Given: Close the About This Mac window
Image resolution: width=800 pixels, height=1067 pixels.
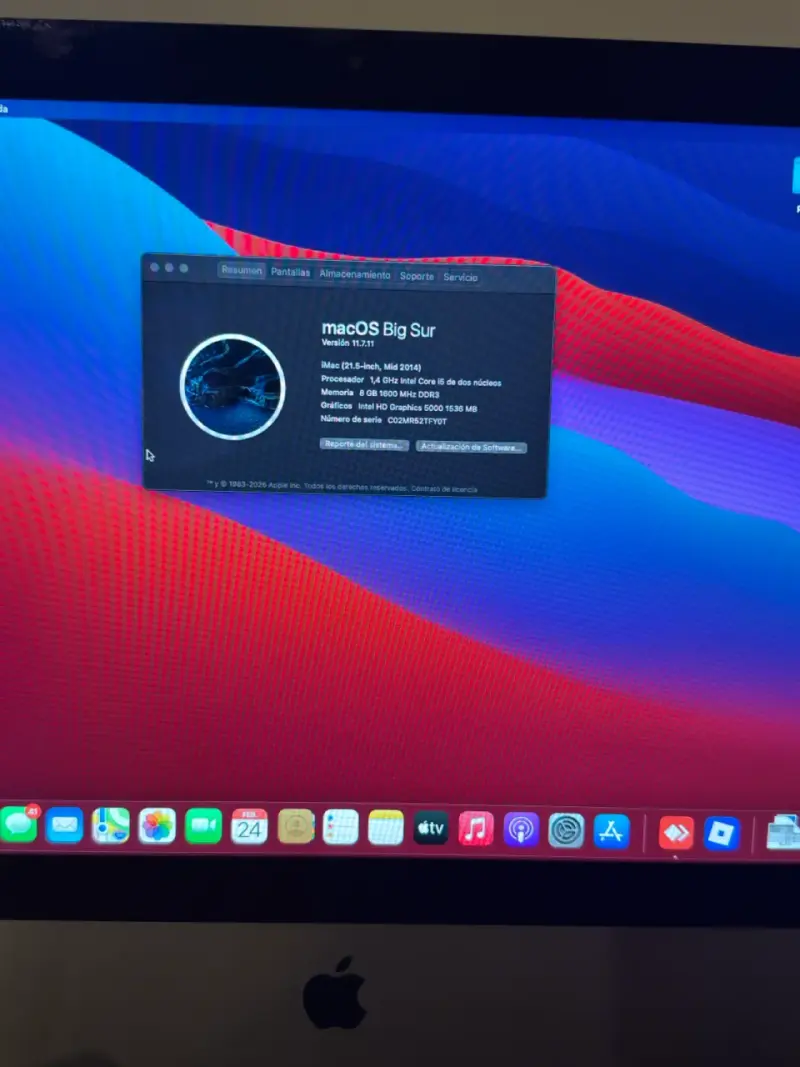Looking at the screenshot, I should coord(154,267).
